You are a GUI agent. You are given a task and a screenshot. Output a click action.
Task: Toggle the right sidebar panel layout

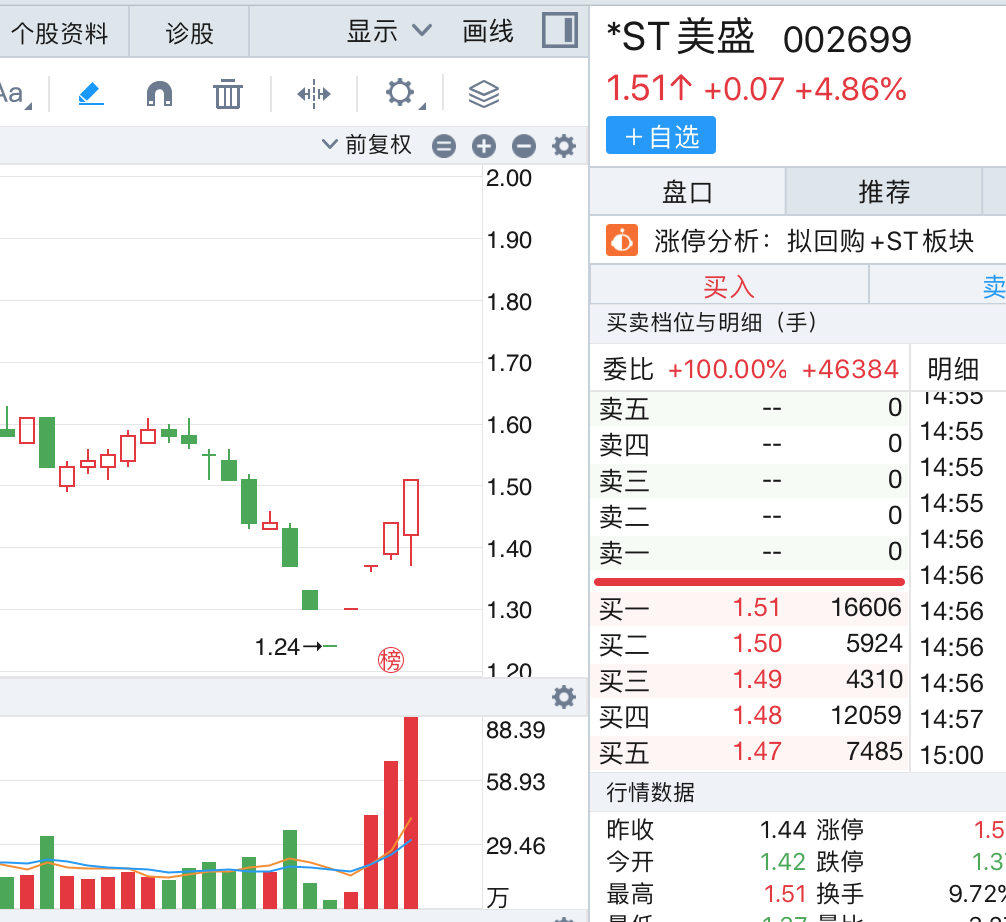[559, 31]
